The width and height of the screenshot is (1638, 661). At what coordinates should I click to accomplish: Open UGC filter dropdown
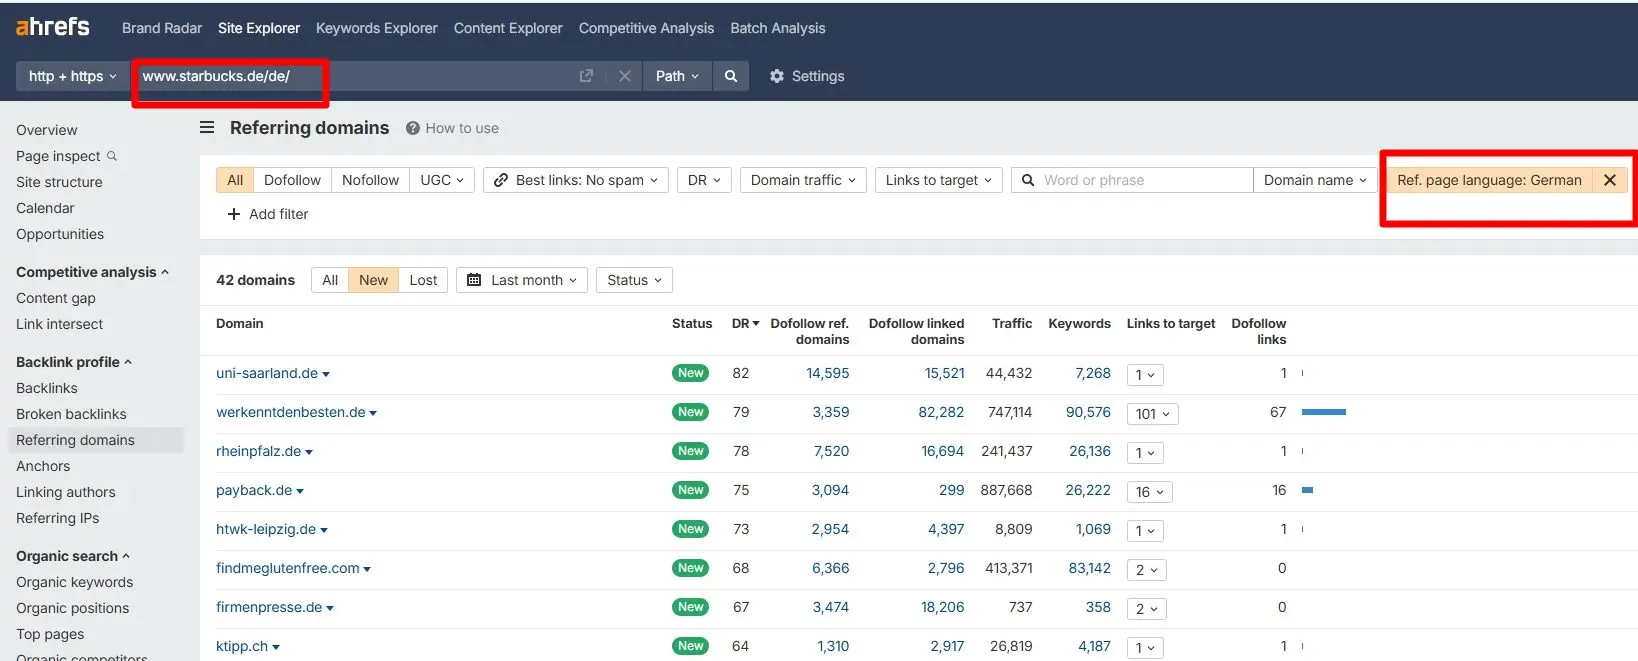click(442, 180)
